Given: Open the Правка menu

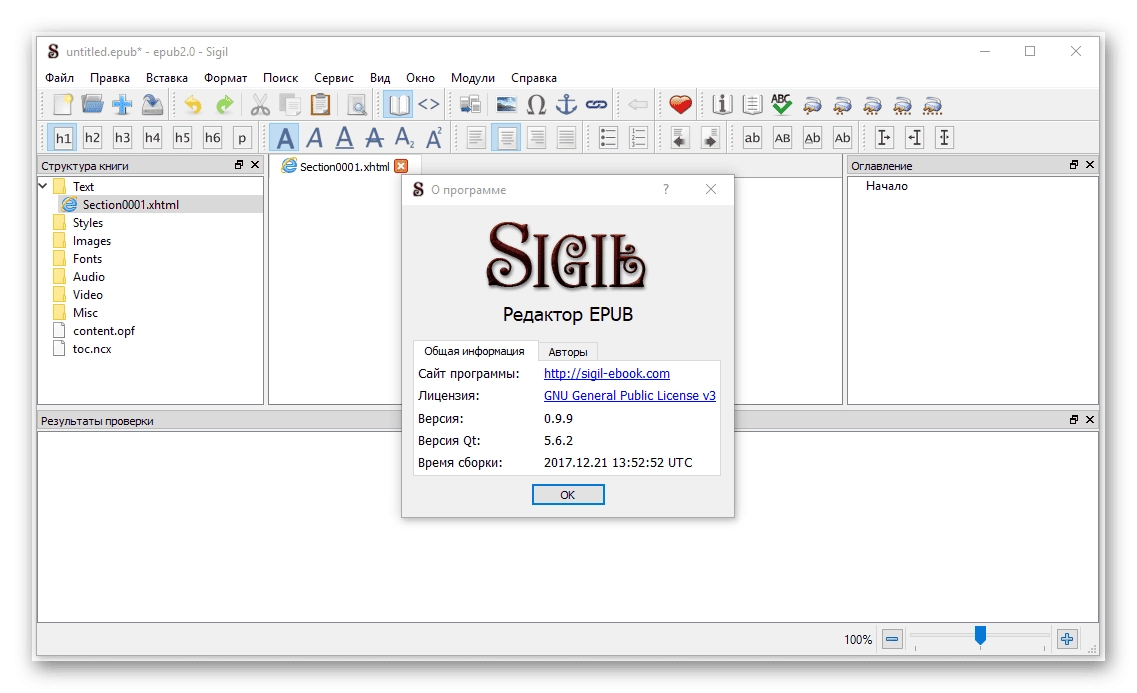Looking at the screenshot, I should [109, 78].
